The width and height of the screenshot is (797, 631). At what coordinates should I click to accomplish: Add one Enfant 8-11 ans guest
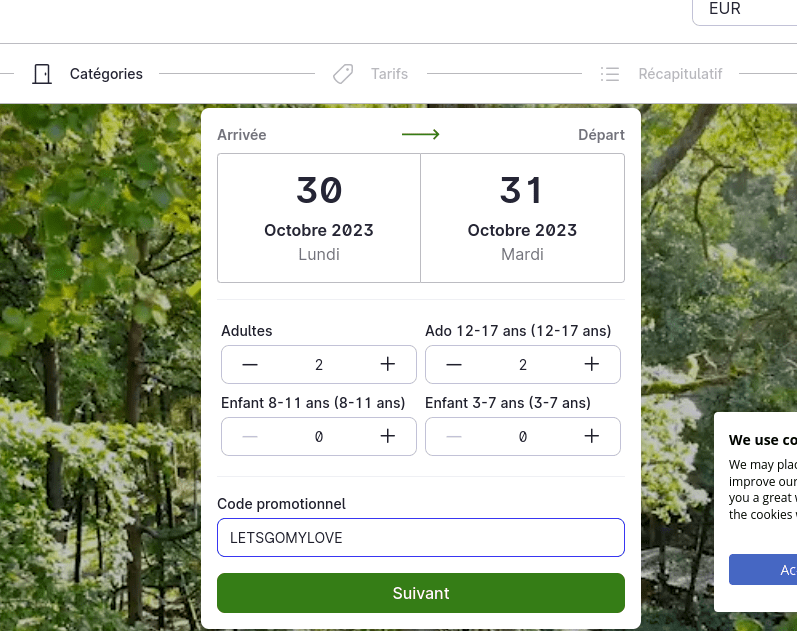(387, 436)
